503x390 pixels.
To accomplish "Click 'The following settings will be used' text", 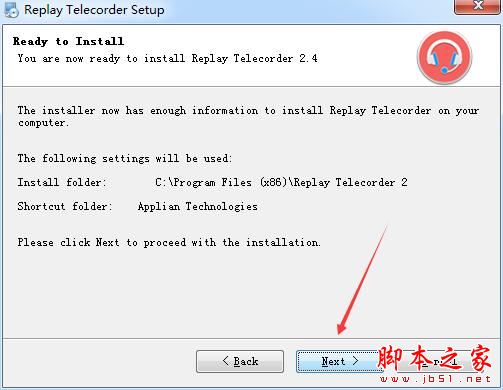I will 124,158.
